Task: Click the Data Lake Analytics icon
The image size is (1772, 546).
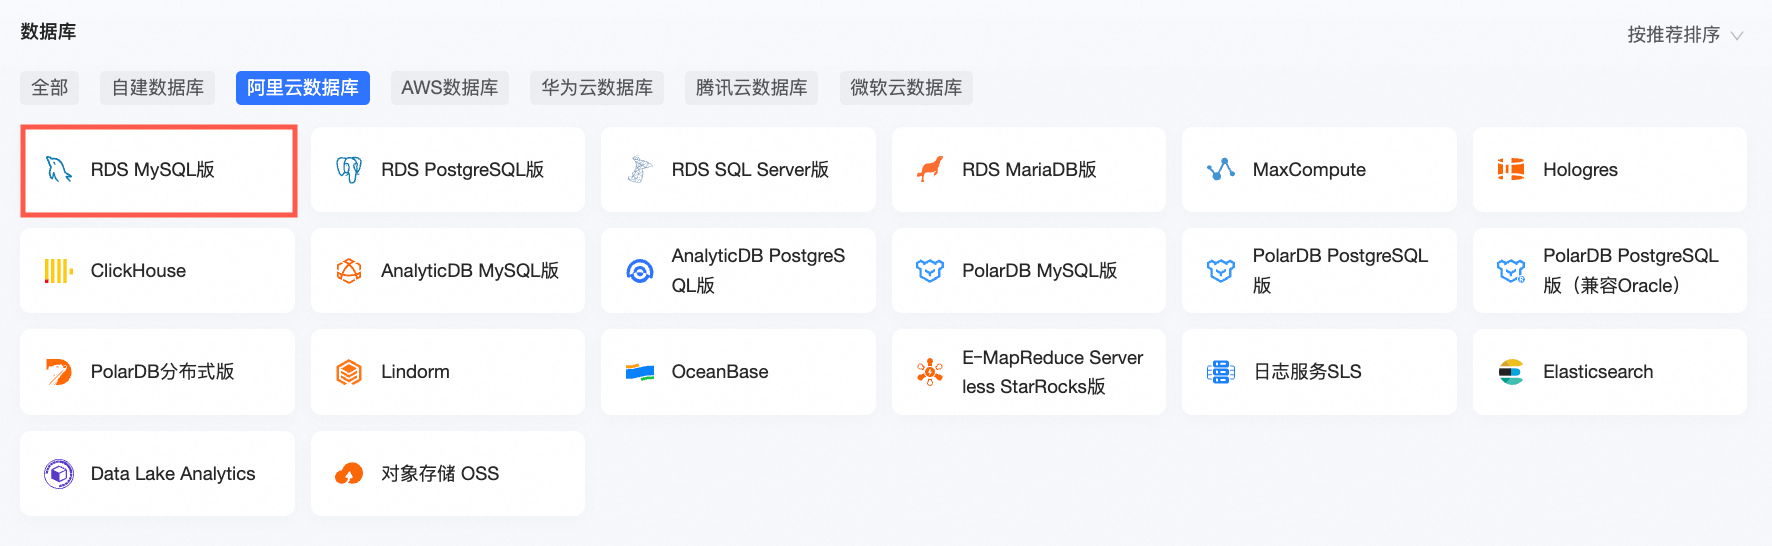Action: pos(59,474)
